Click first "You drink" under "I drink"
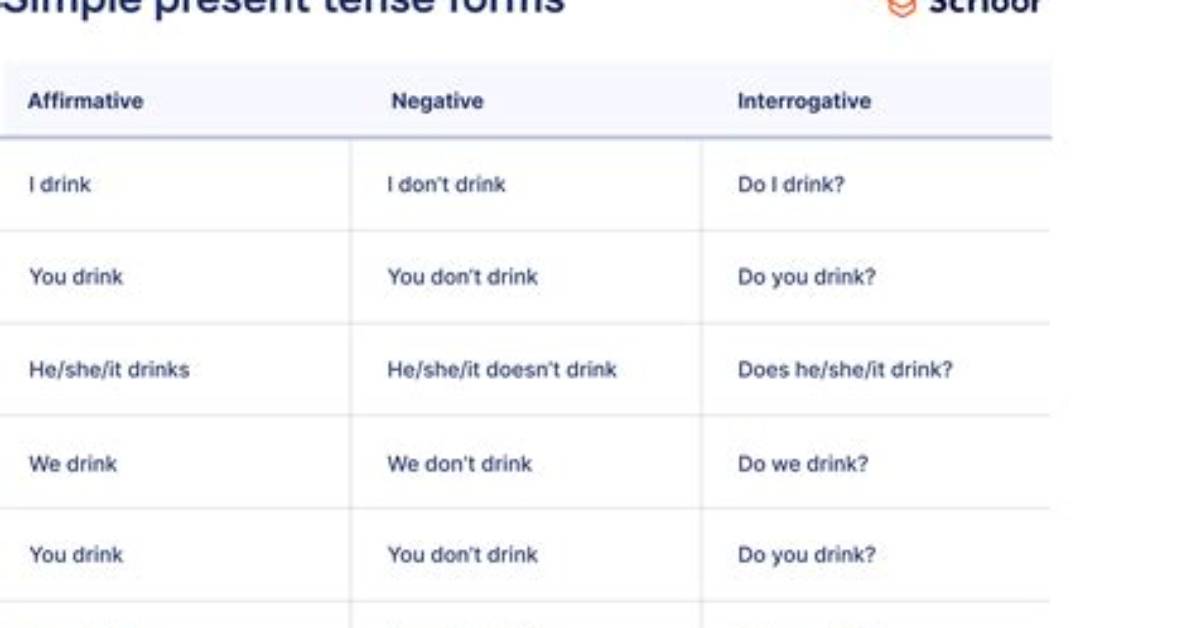 76,277
